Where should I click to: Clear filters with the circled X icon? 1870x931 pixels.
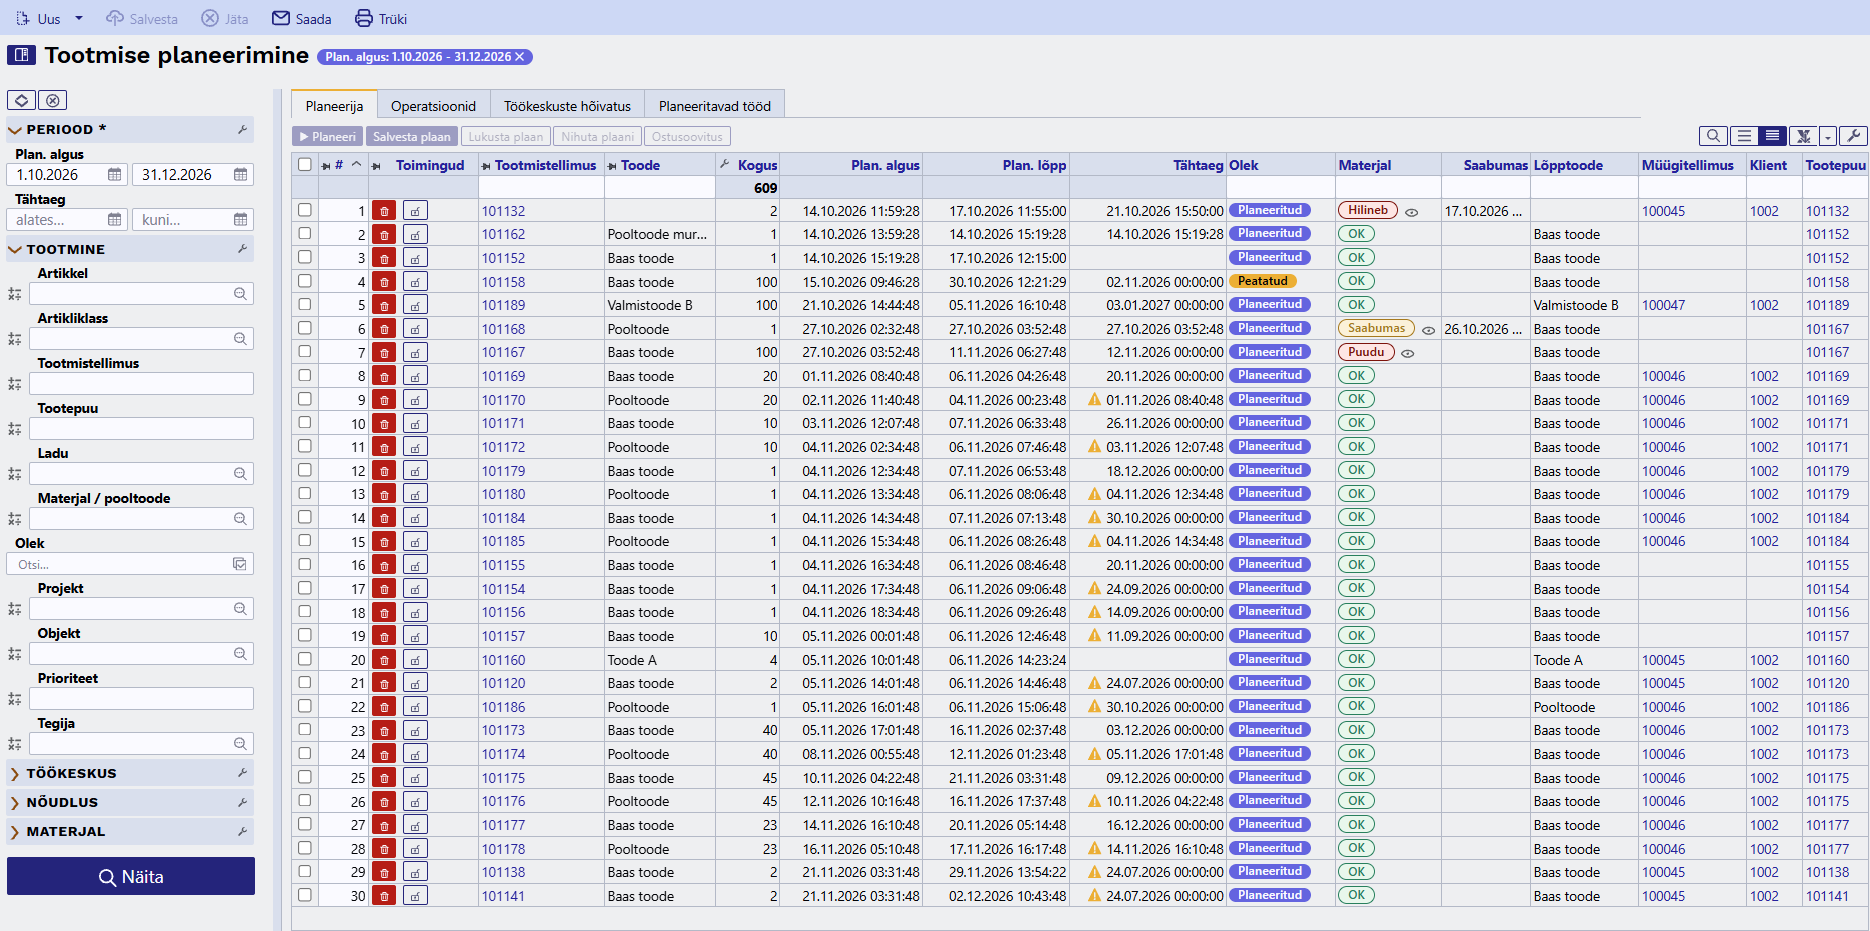[53, 100]
